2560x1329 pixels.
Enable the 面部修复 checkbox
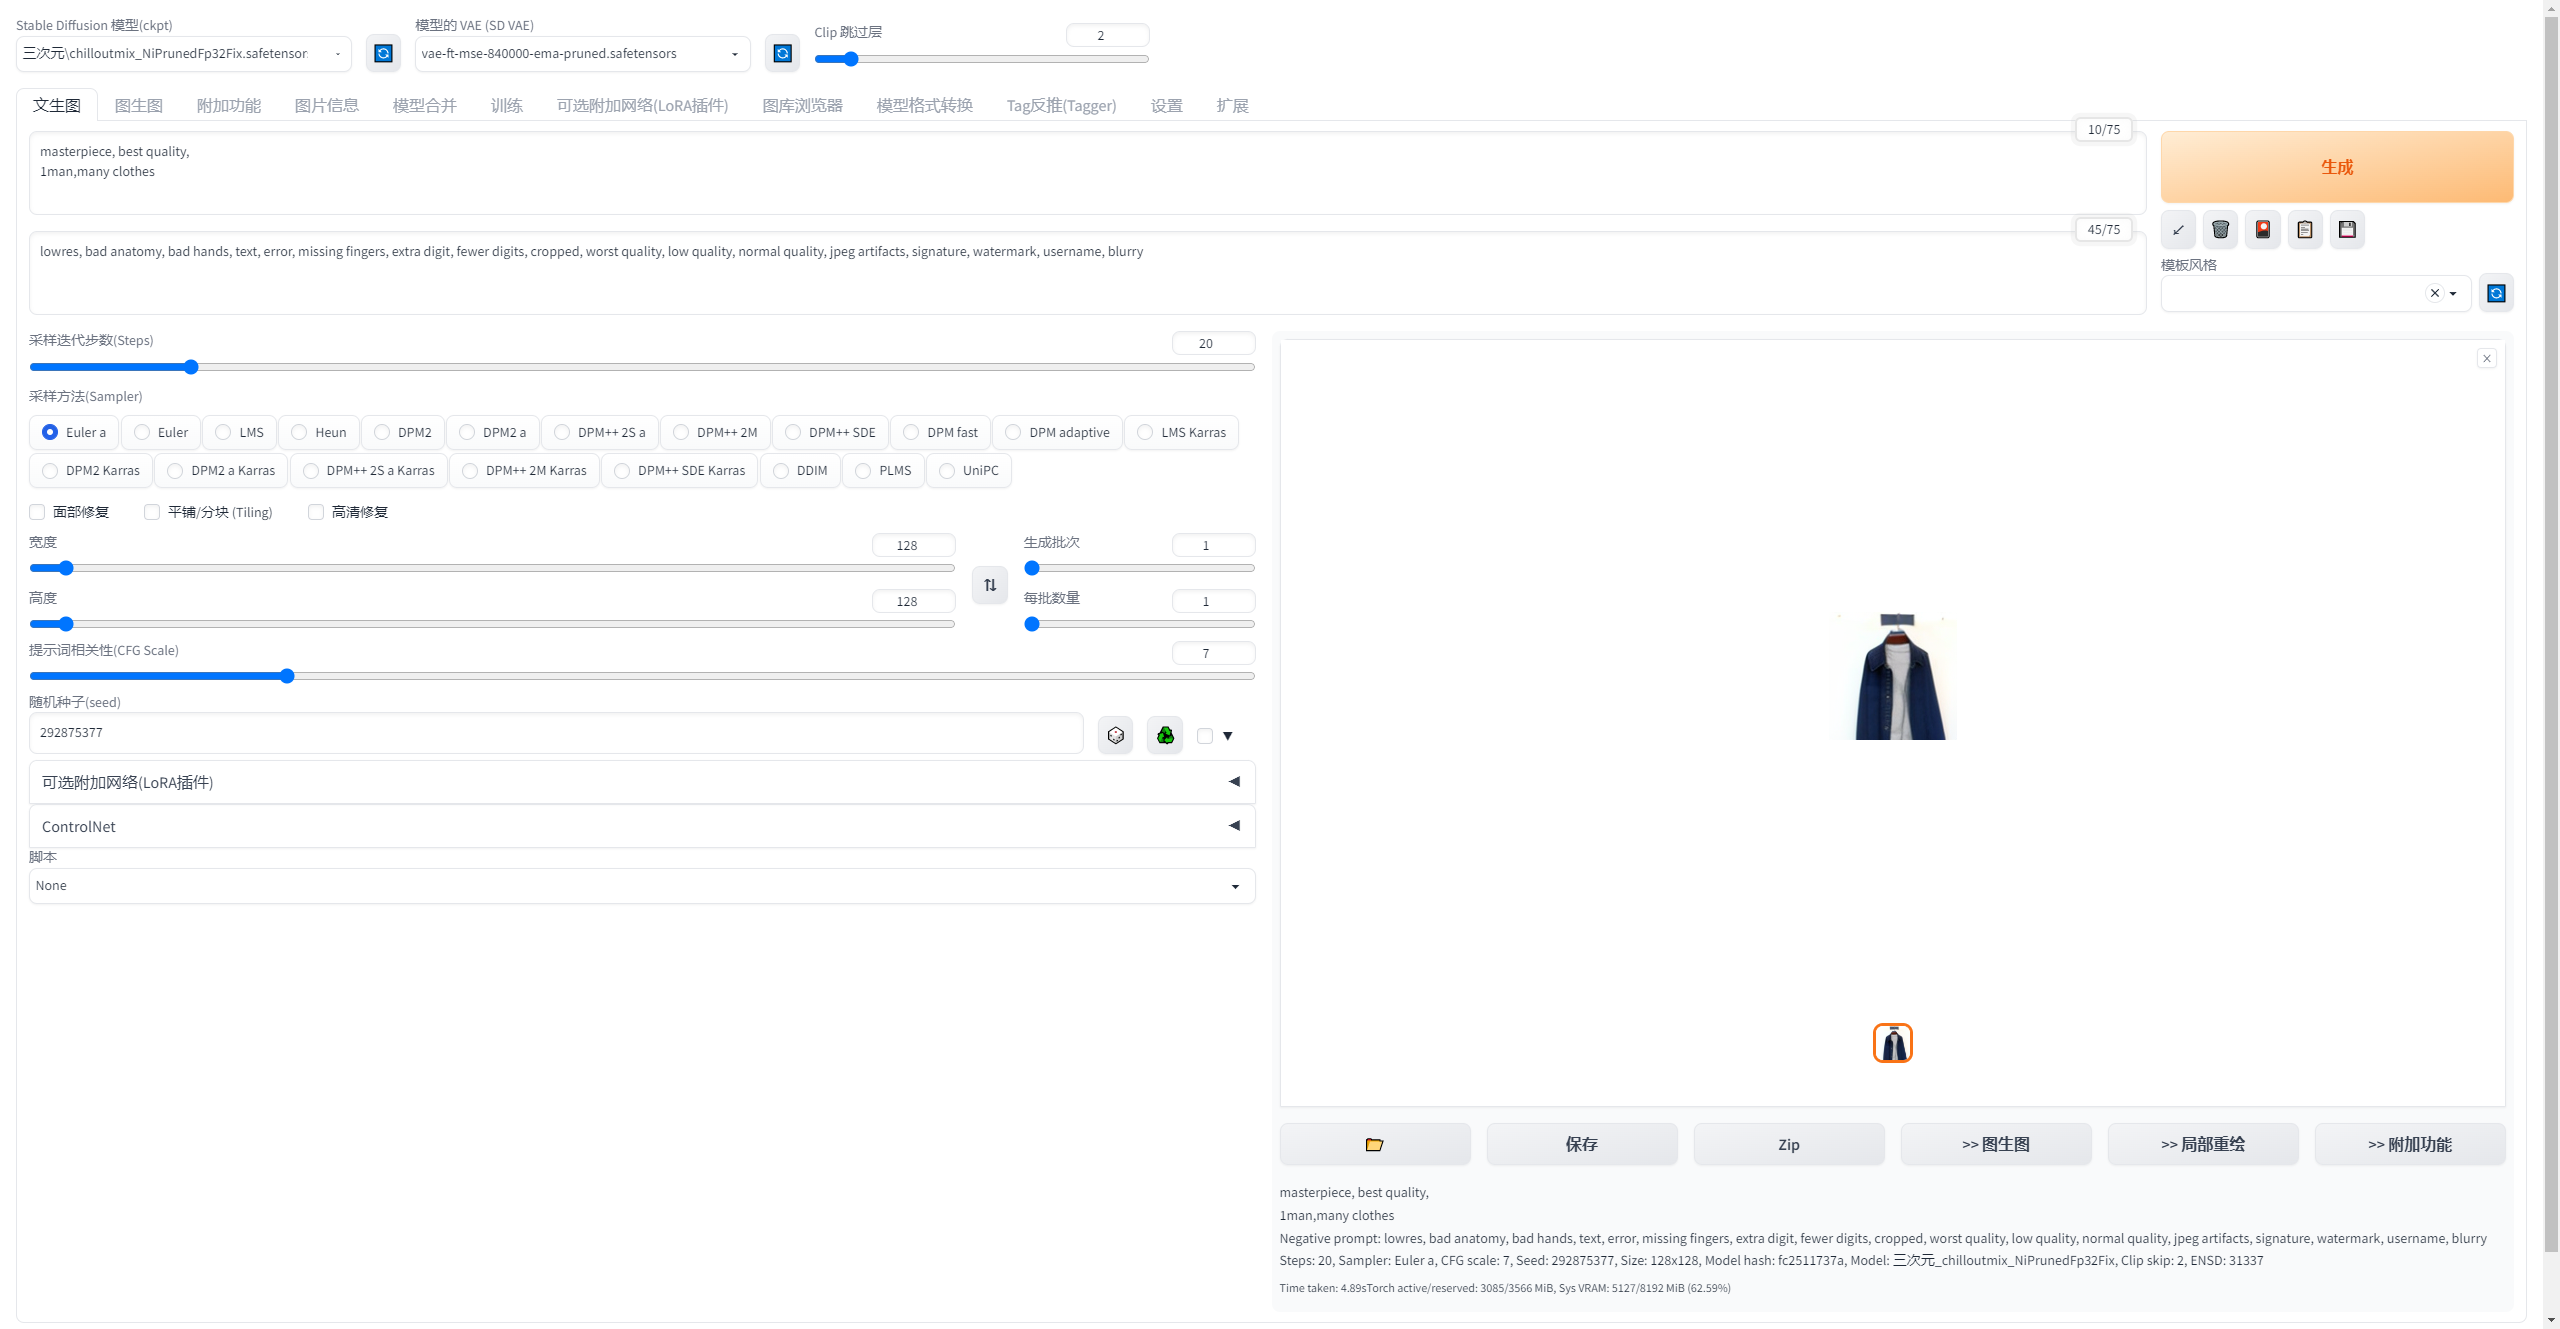[x=38, y=512]
